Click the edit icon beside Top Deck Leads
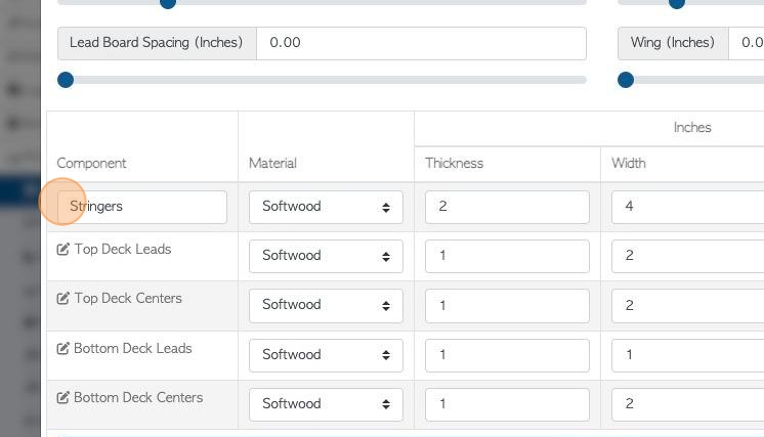Viewport: 764px width, 437px height. [x=63, y=249]
